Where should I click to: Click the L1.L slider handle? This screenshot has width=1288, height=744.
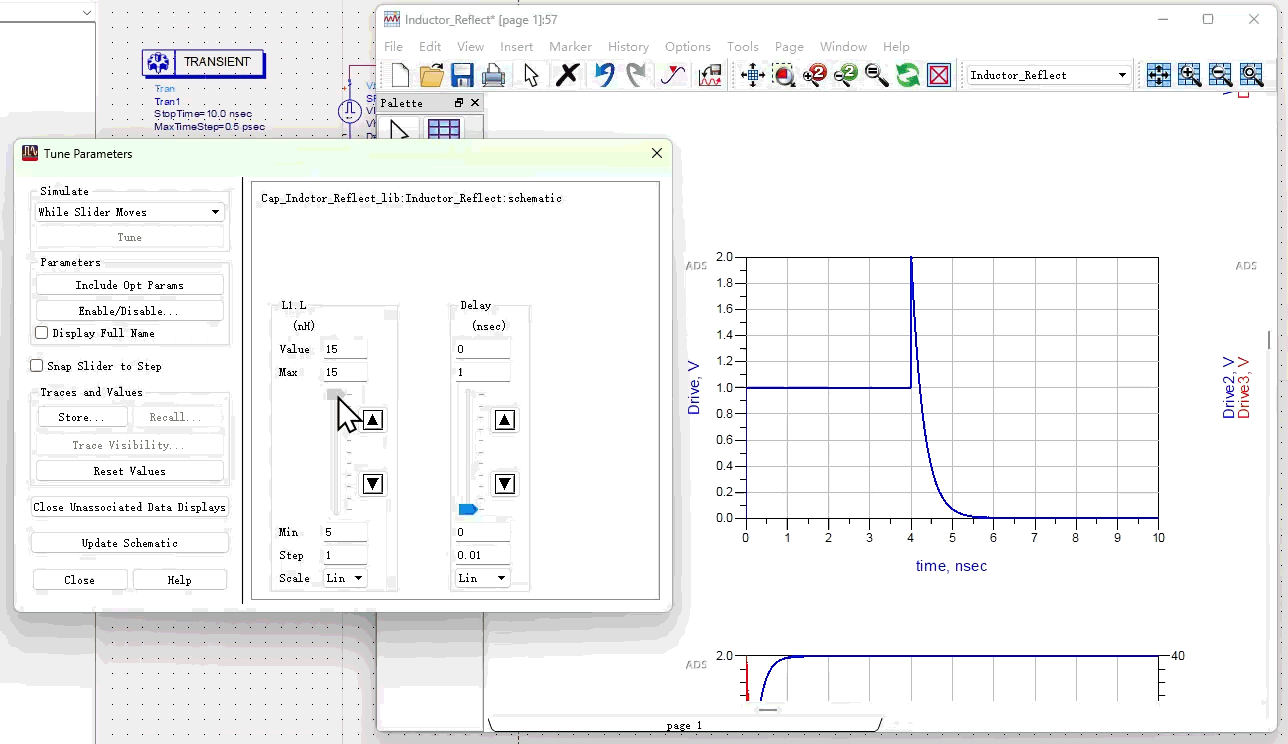[336, 394]
